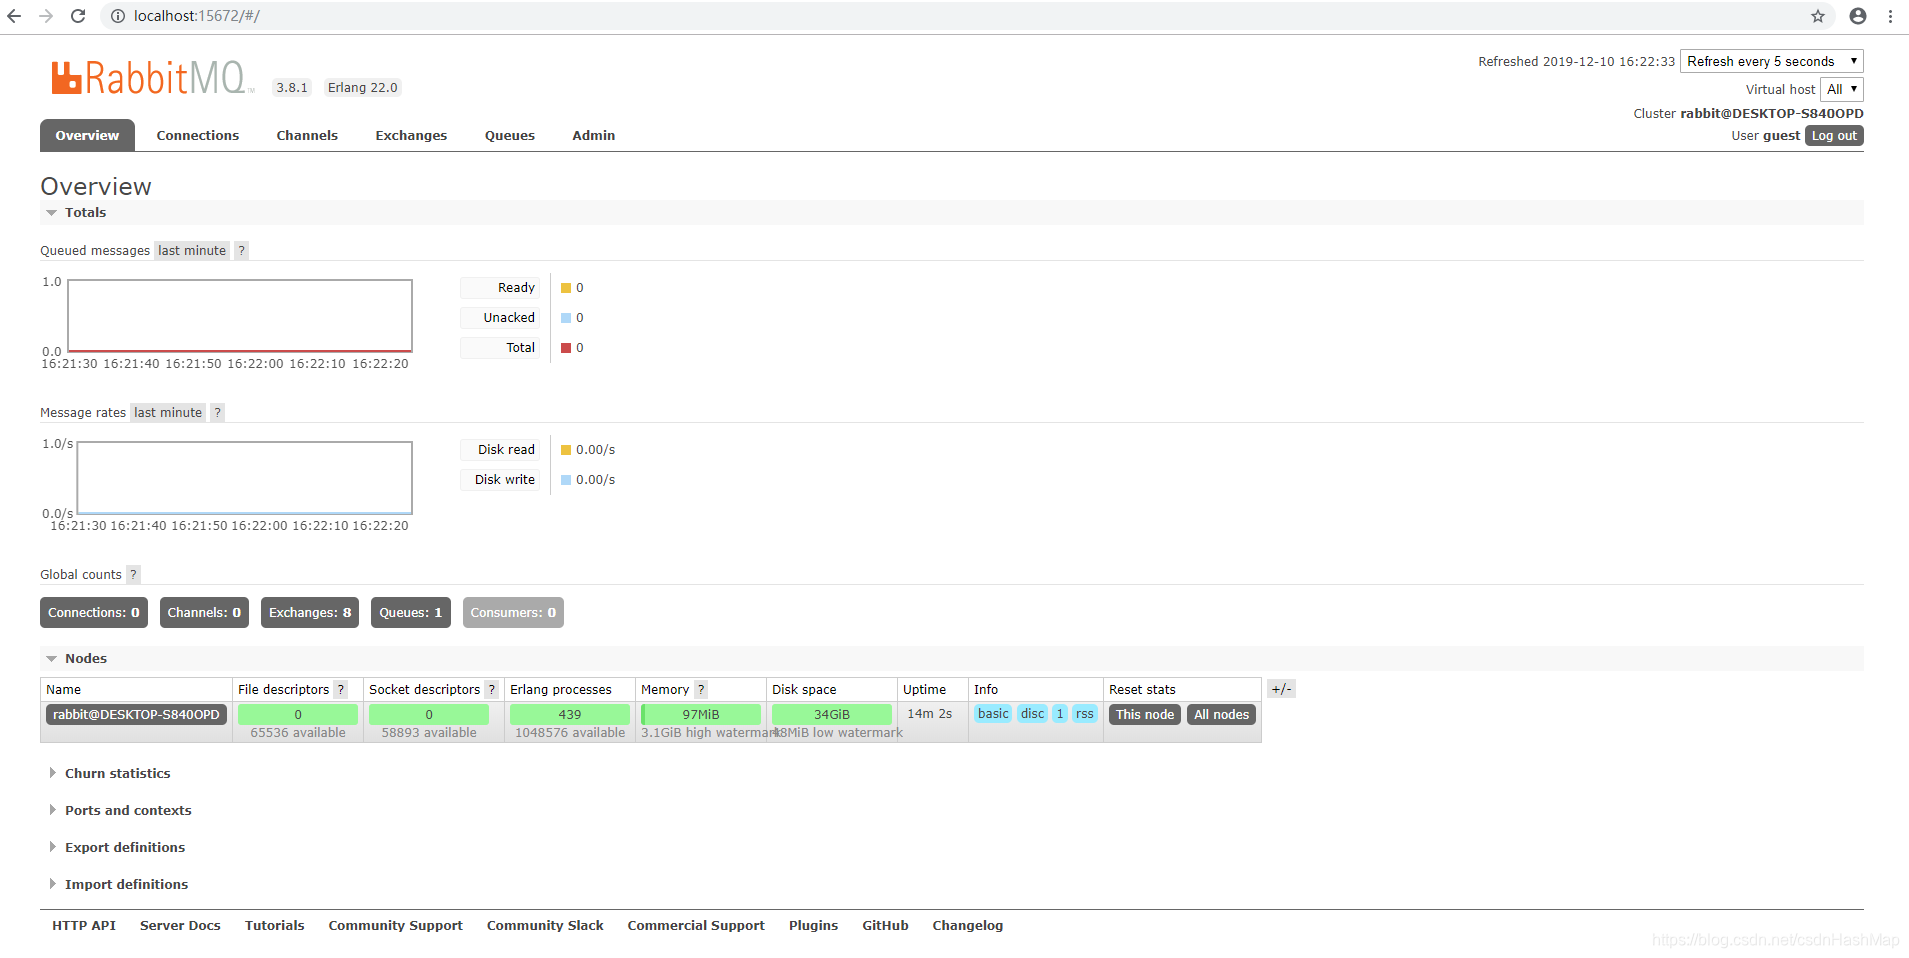
Task: Open the Commercial Support footer link
Action: click(x=696, y=926)
